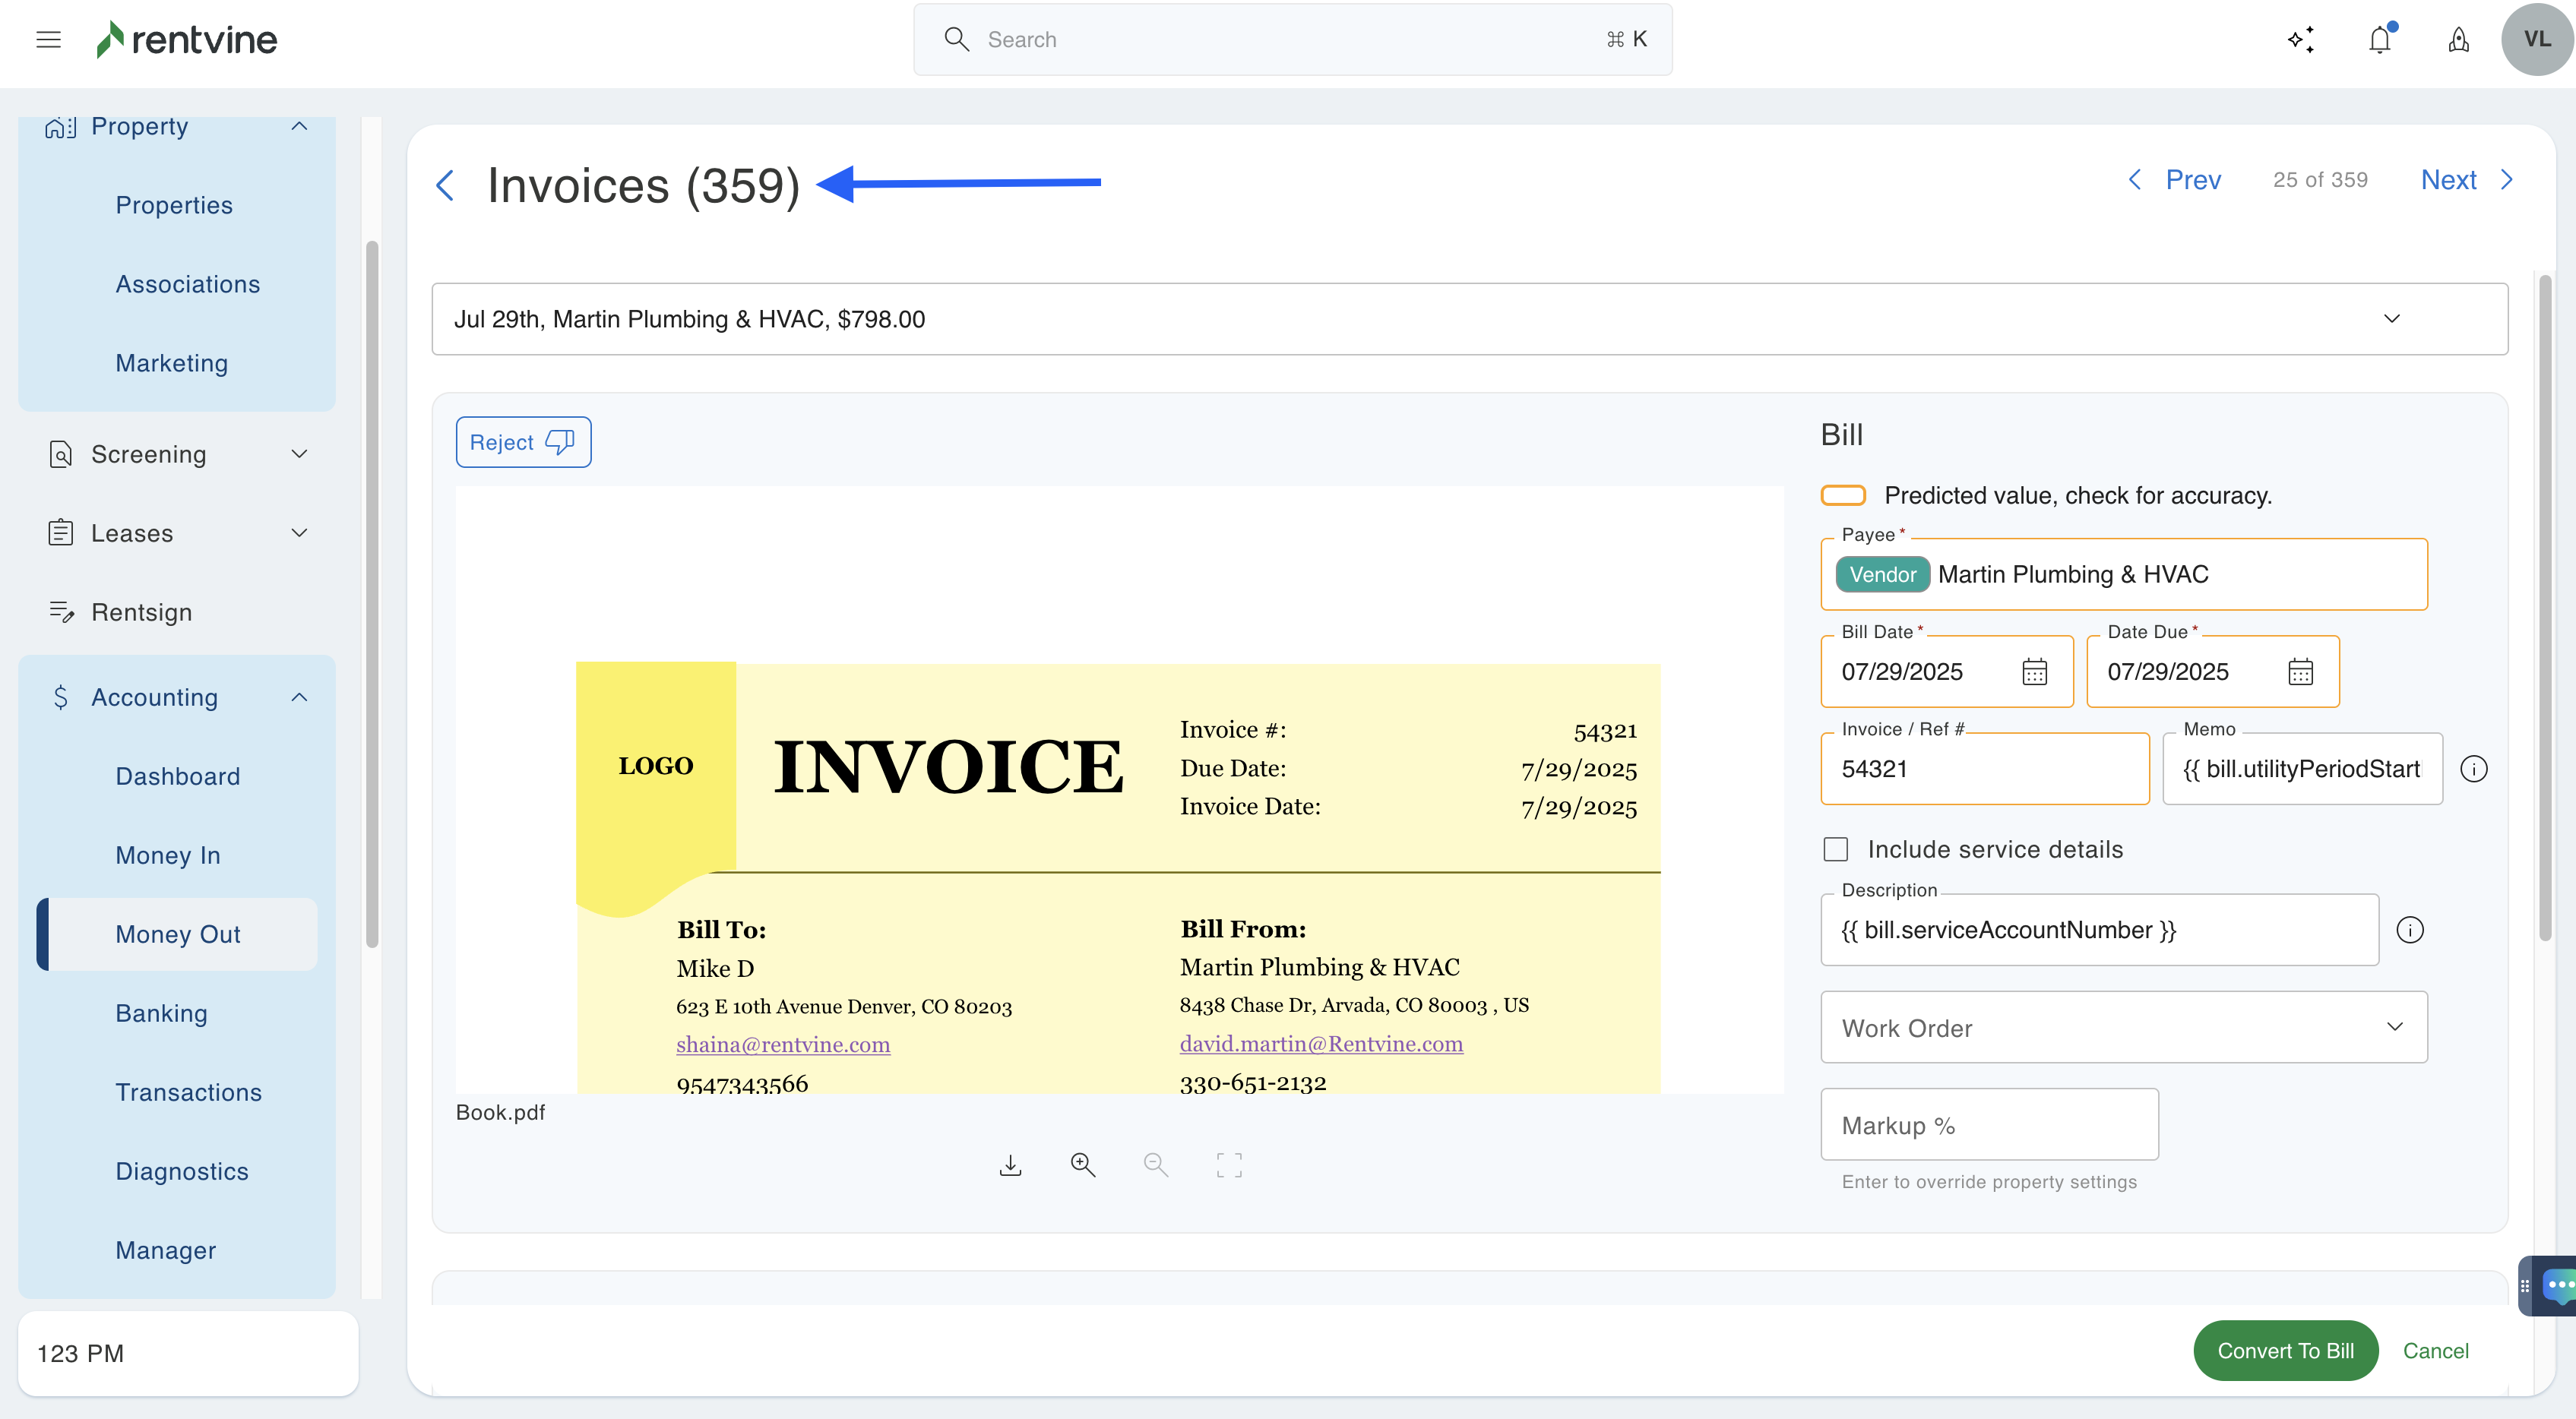Open the Bill Date calendar picker
Viewport: 2576px width, 1419px height.
click(x=2034, y=672)
